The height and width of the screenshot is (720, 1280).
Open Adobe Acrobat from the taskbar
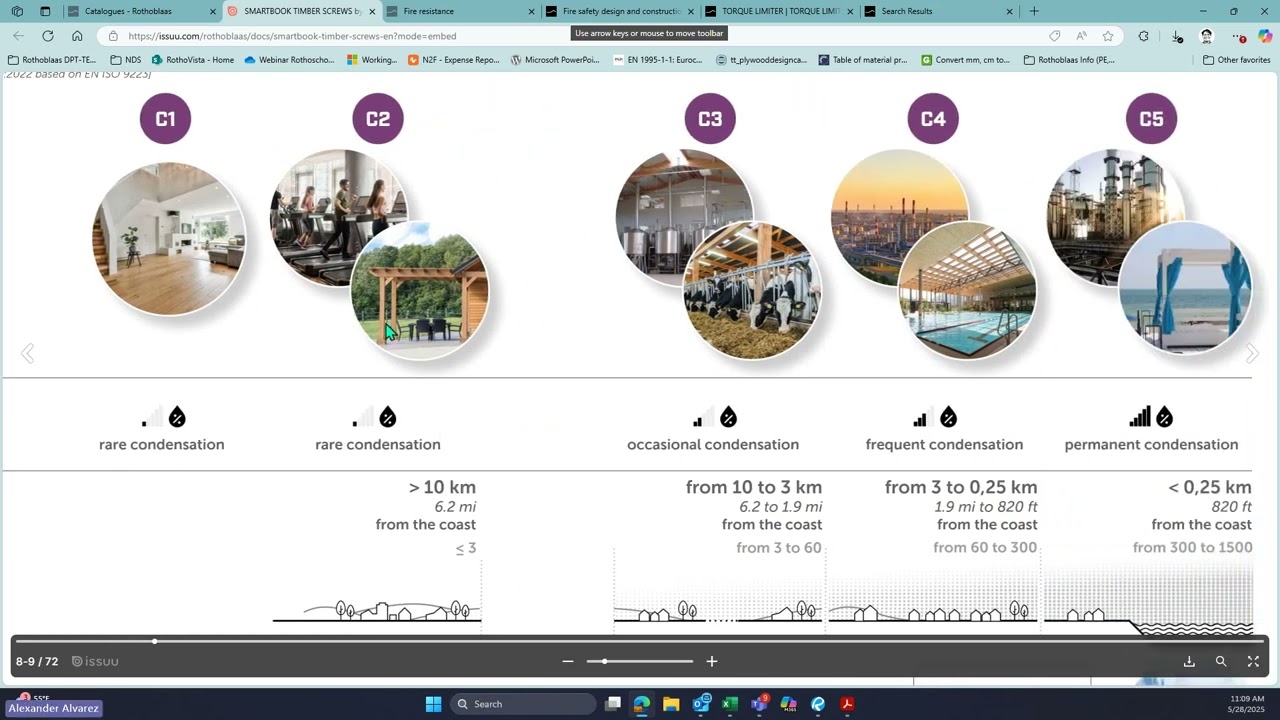(x=847, y=704)
